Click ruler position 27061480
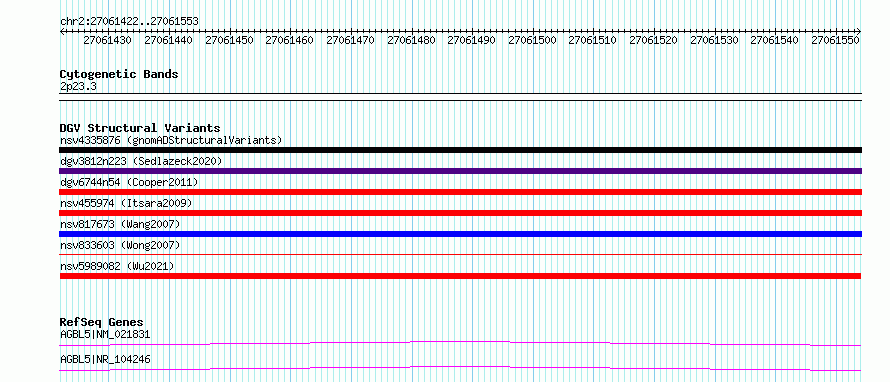 tap(411, 40)
